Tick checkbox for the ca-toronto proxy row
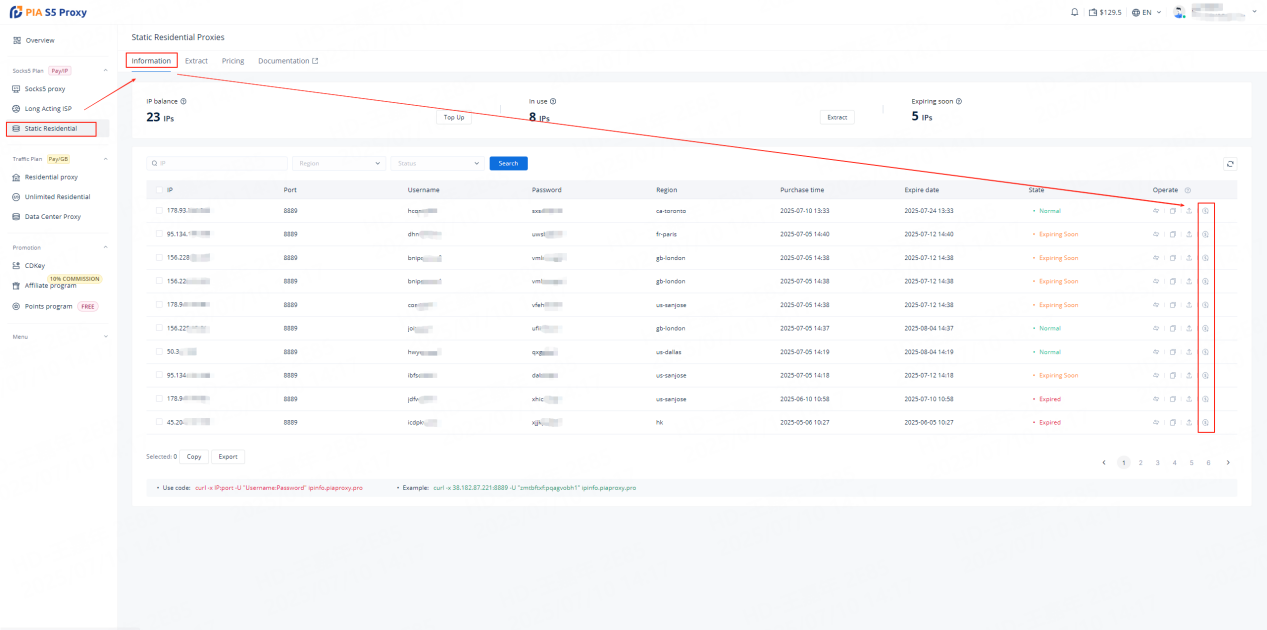Viewport: 1267px width, 630px height. pyautogui.click(x=159, y=211)
